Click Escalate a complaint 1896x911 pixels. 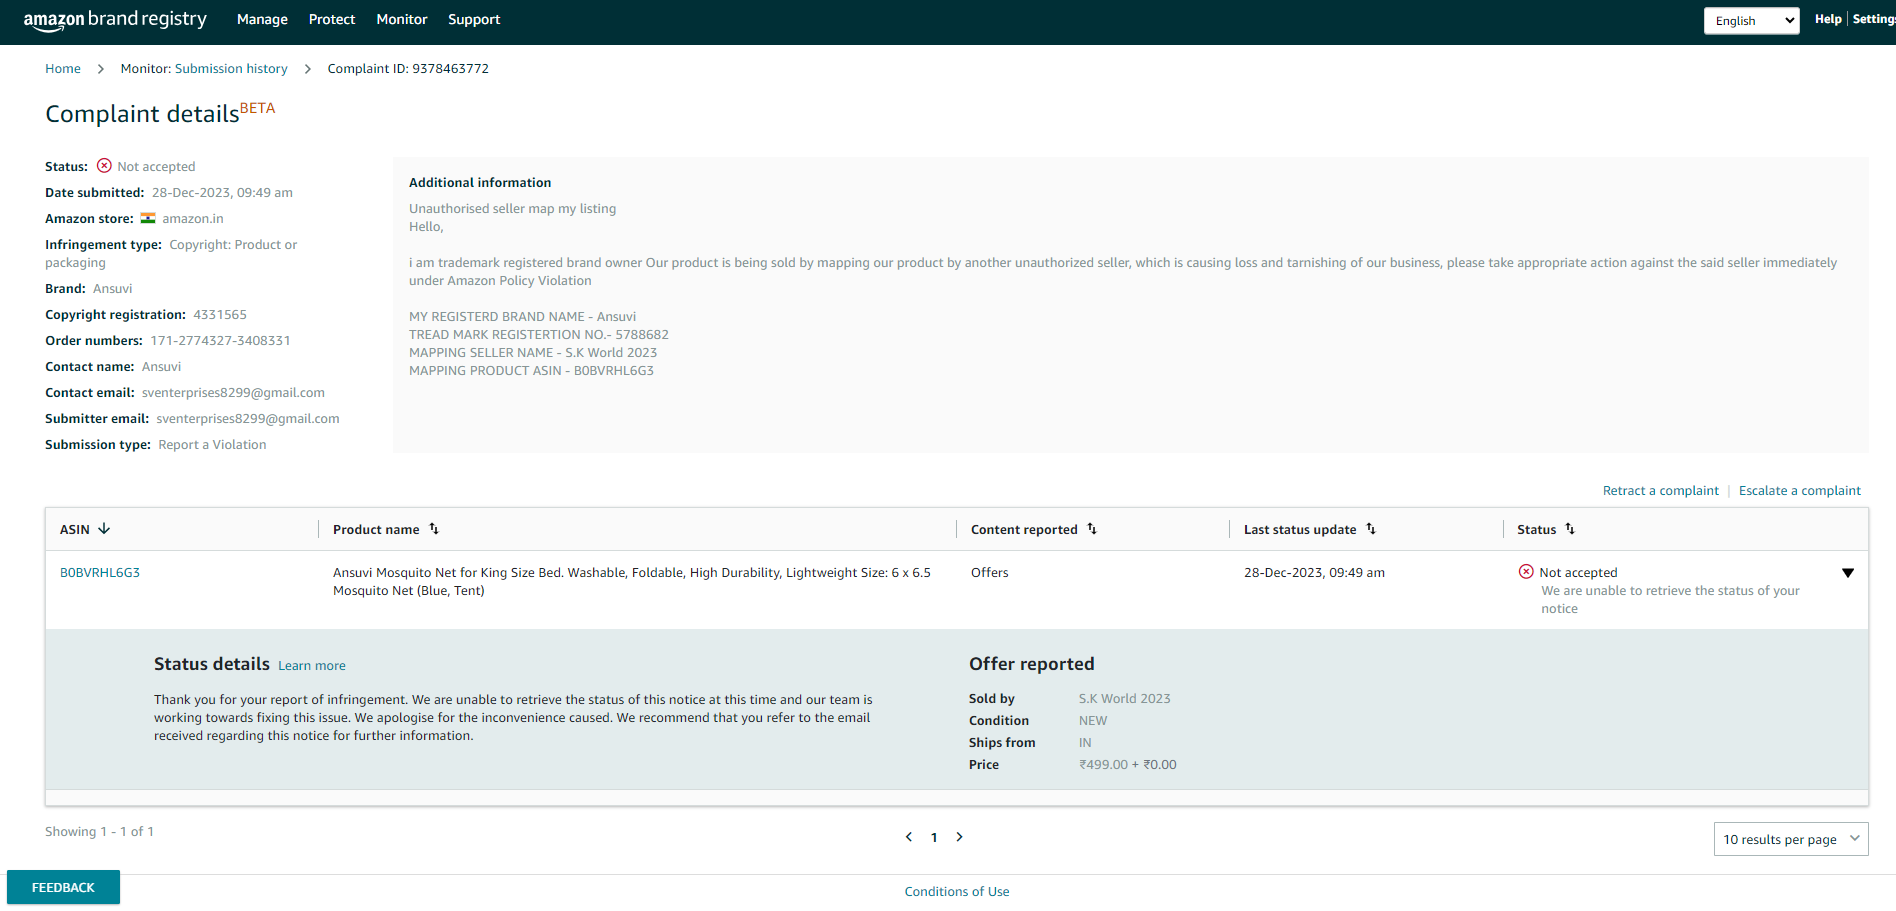coord(1800,491)
